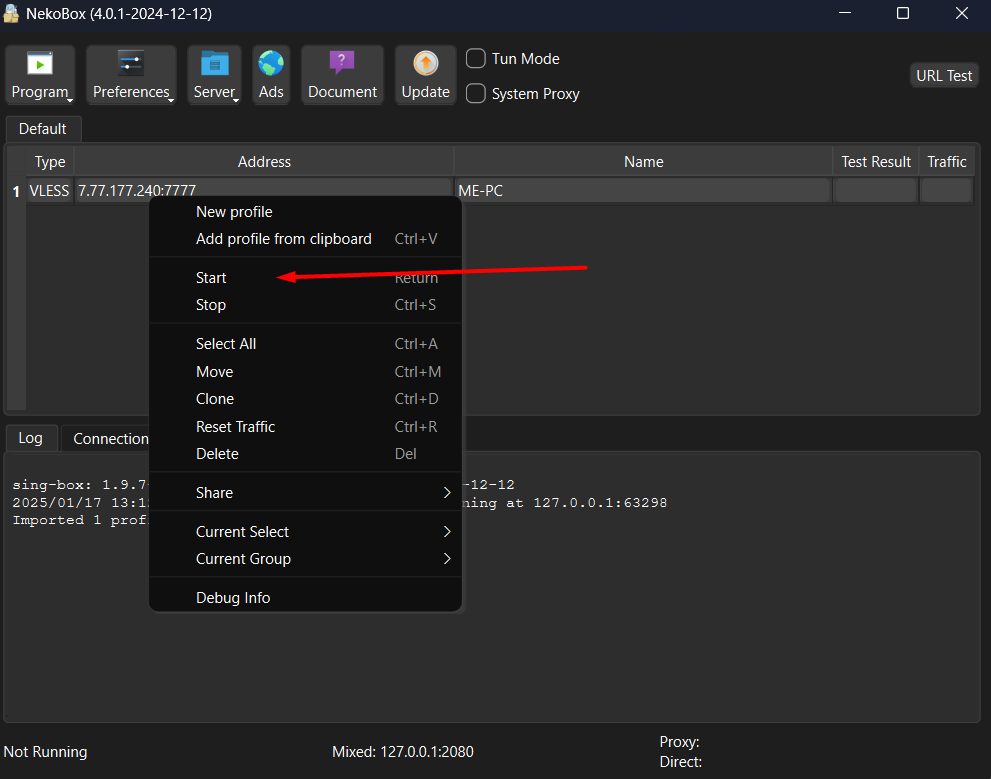This screenshot has width=991, height=779.
Task: Open the Preferences toolbar menu
Action: tap(131, 75)
